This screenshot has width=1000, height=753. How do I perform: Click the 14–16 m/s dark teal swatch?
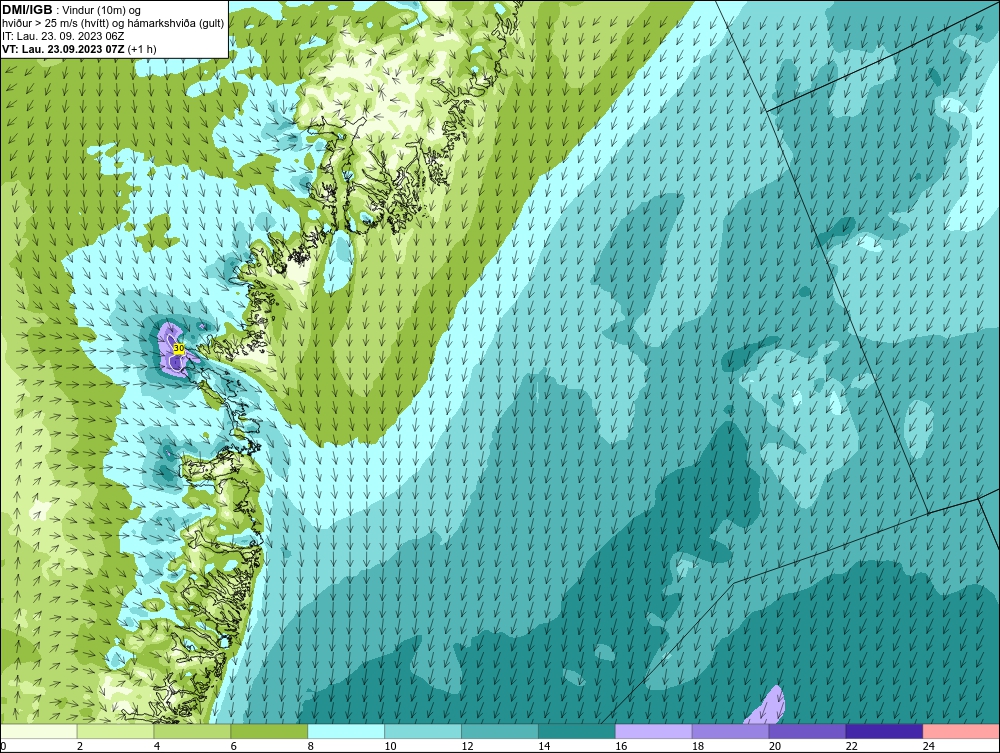577,731
